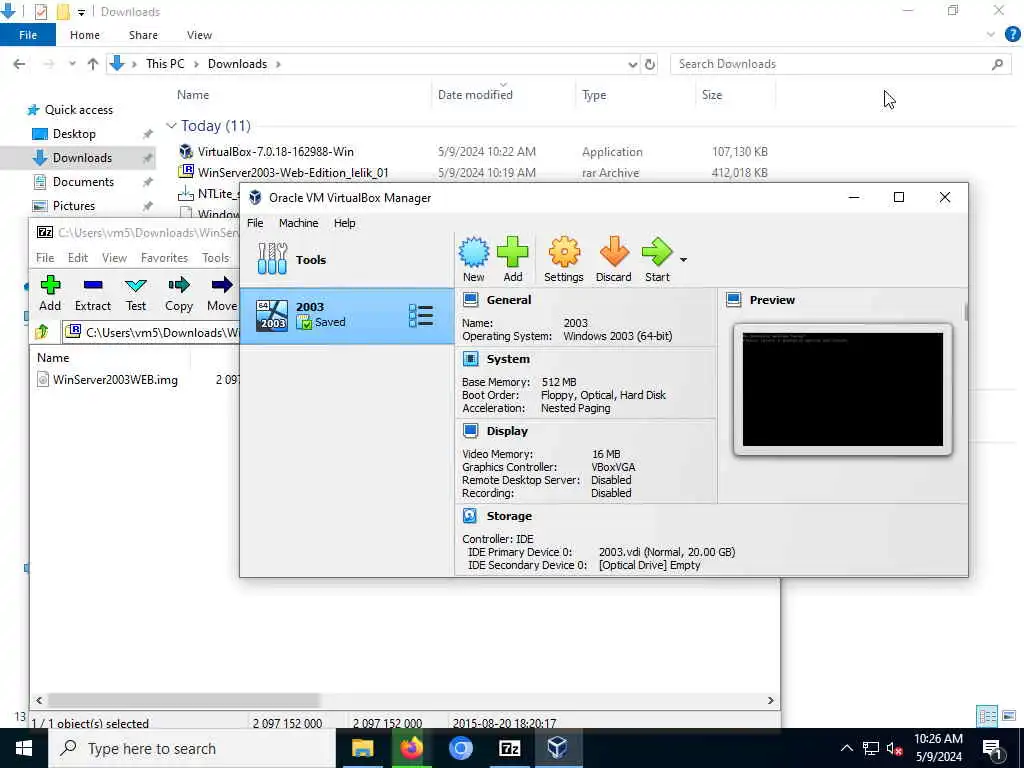Open Firefox from the taskbar
The height and width of the screenshot is (768, 1024).
tap(411, 748)
